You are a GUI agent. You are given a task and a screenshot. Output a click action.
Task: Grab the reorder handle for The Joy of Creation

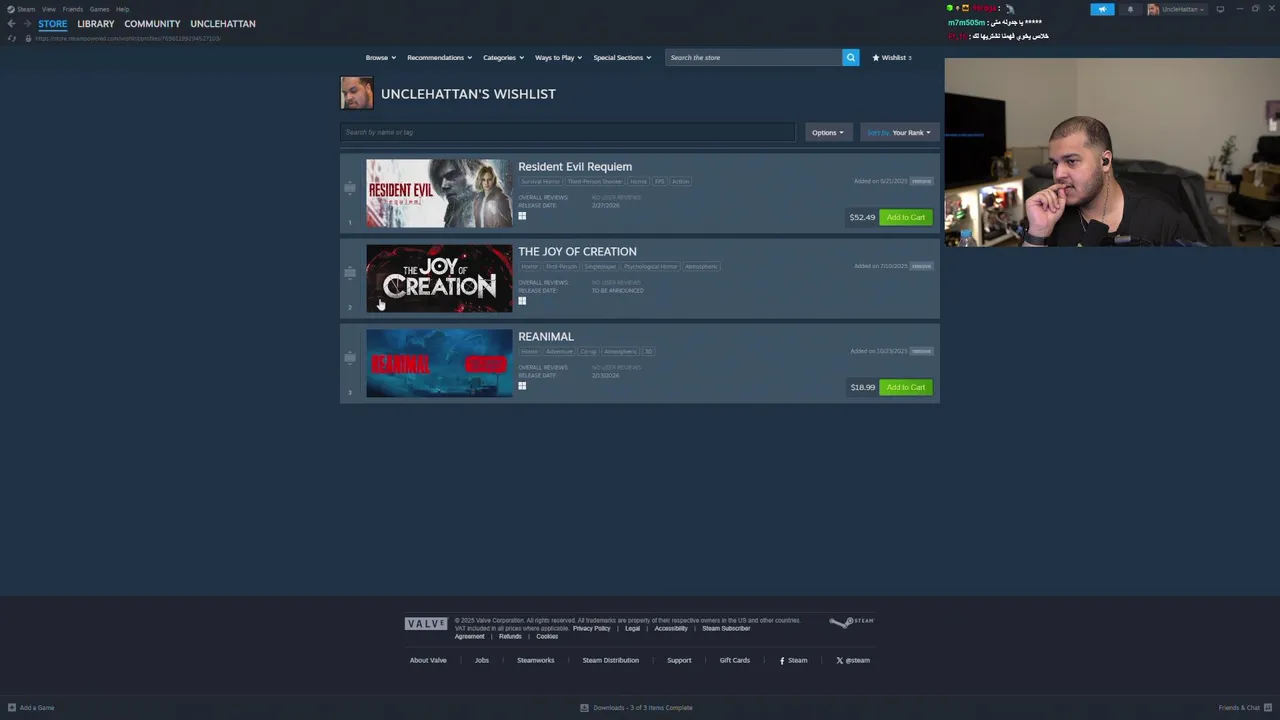point(349,273)
